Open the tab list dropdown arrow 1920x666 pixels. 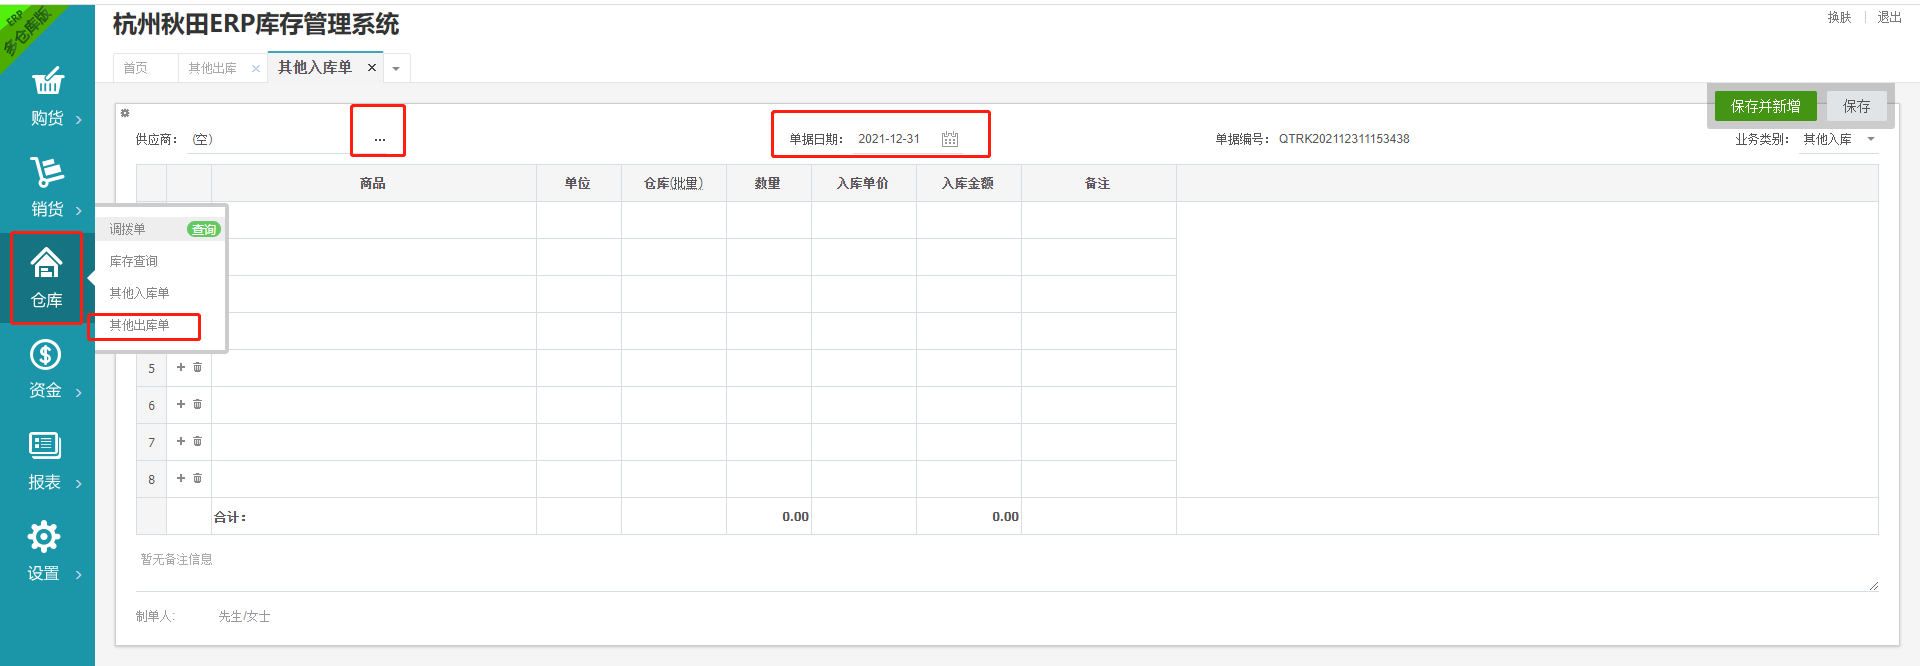click(x=396, y=68)
